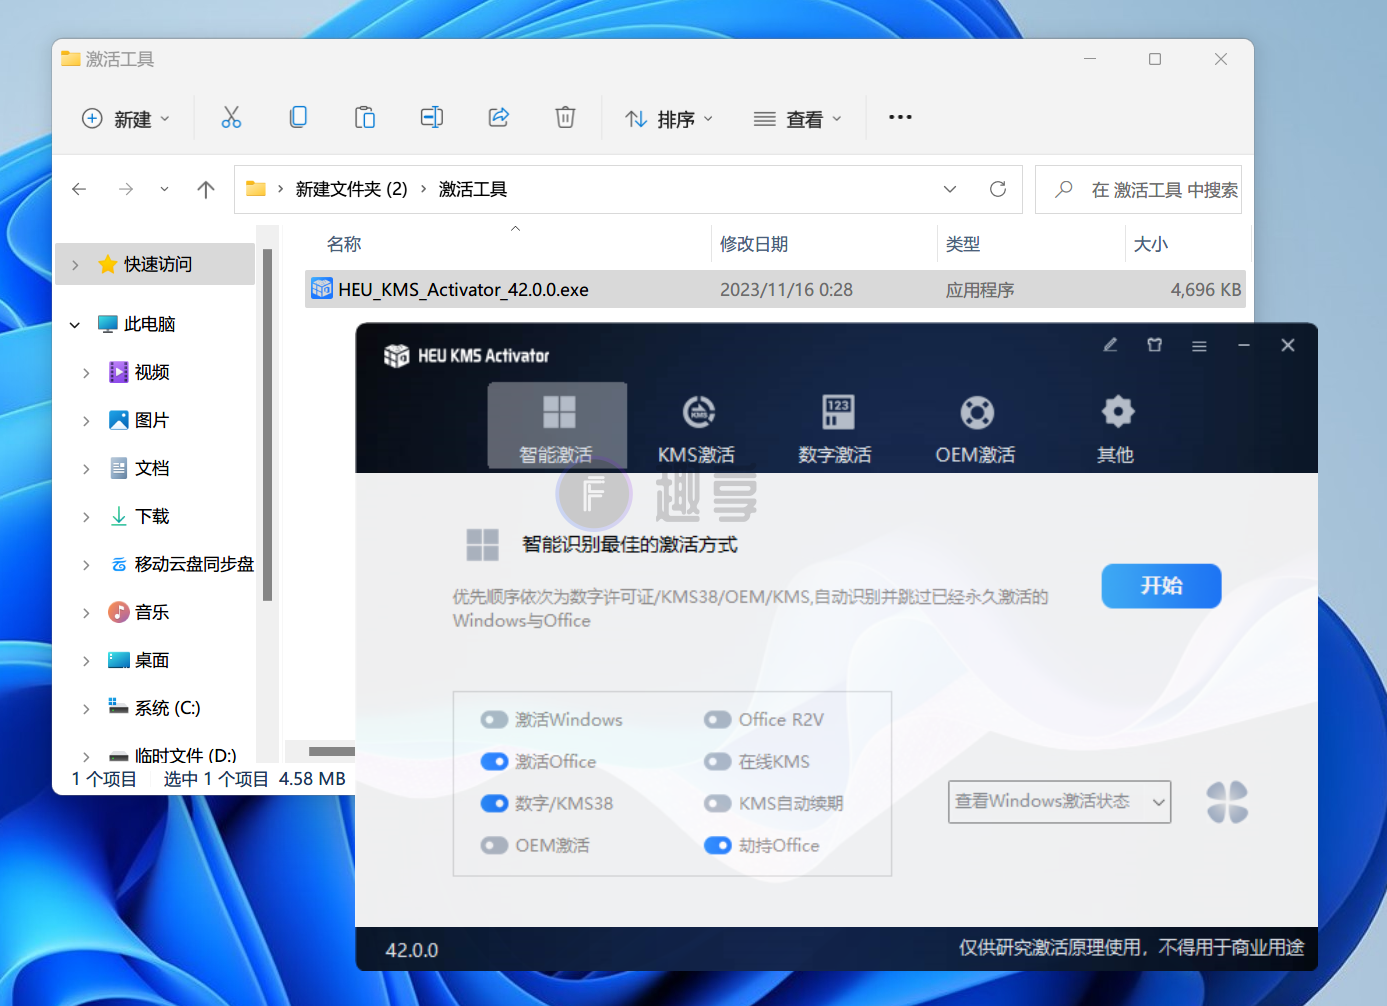1387x1006 pixels.
Task: Open the Activator hamburger menu
Action: (1199, 346)
